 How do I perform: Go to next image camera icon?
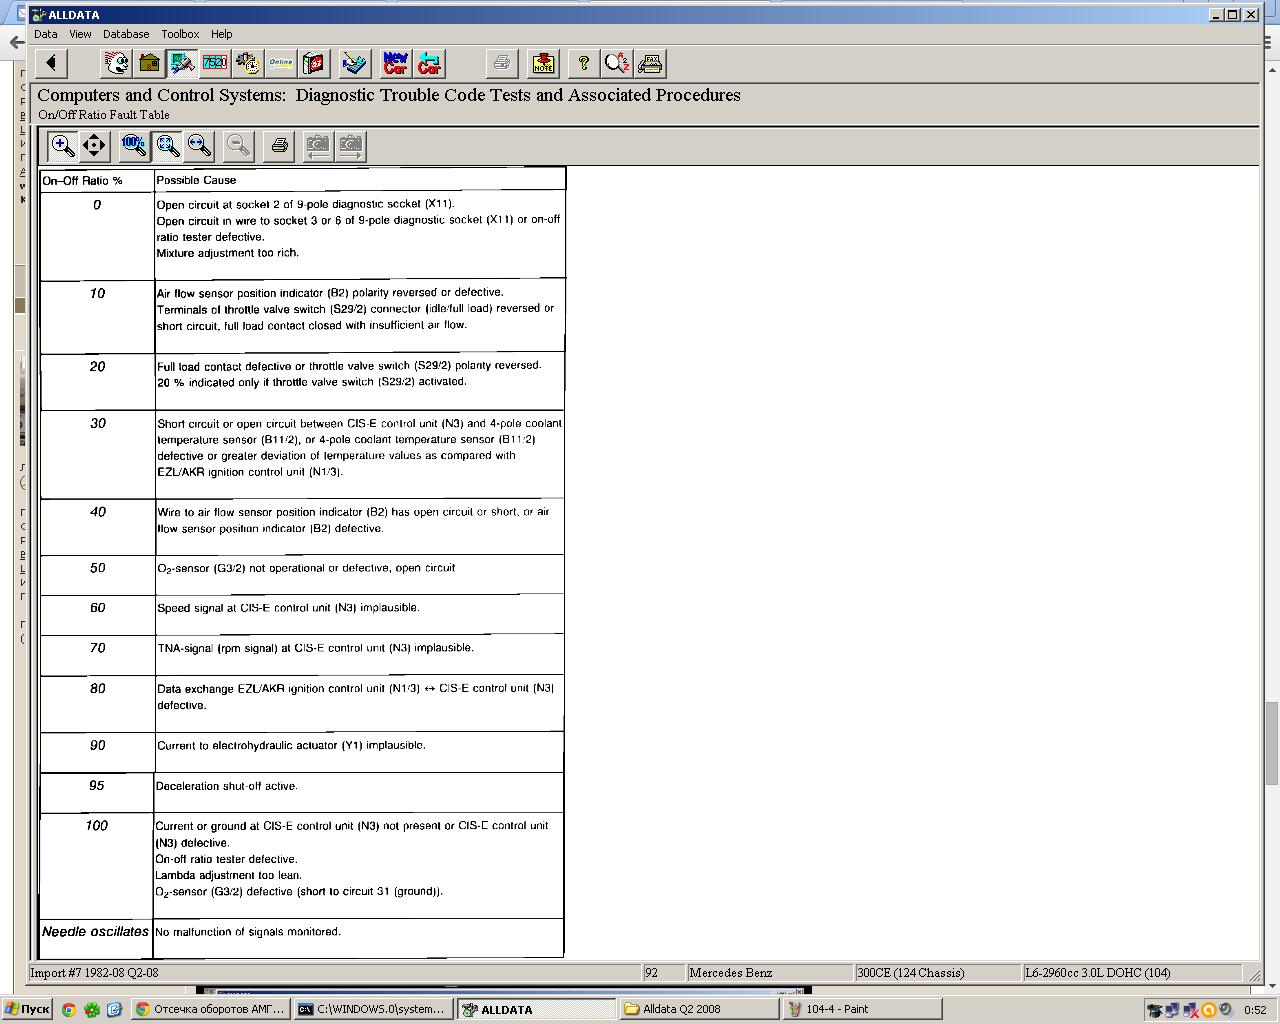350,146
